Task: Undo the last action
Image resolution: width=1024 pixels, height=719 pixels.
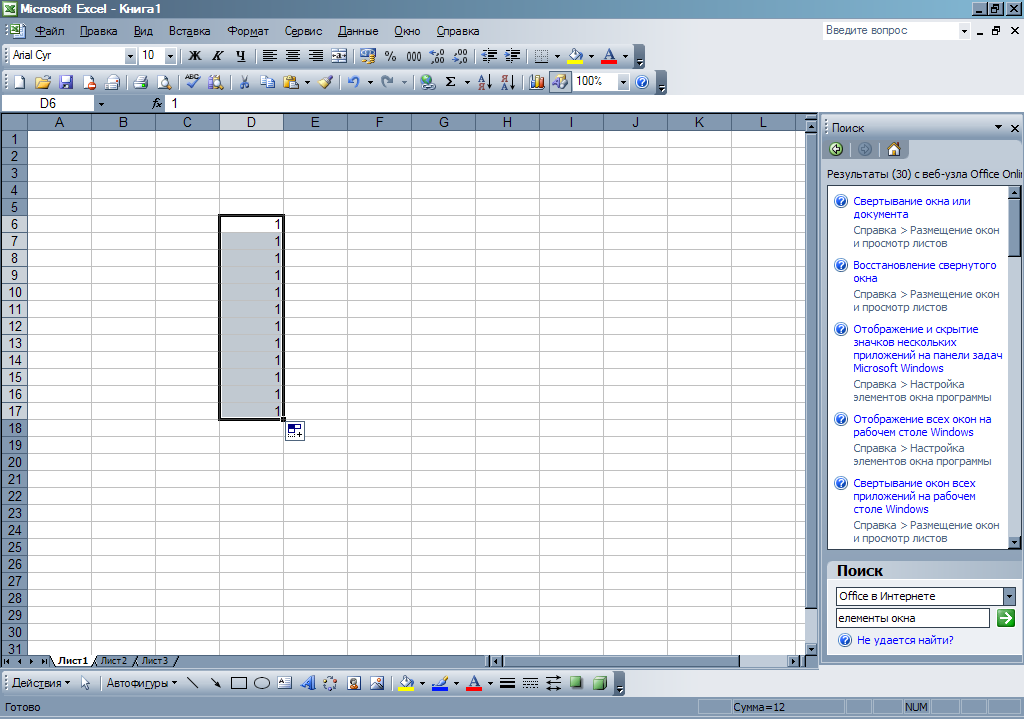Action: (353, 82)
